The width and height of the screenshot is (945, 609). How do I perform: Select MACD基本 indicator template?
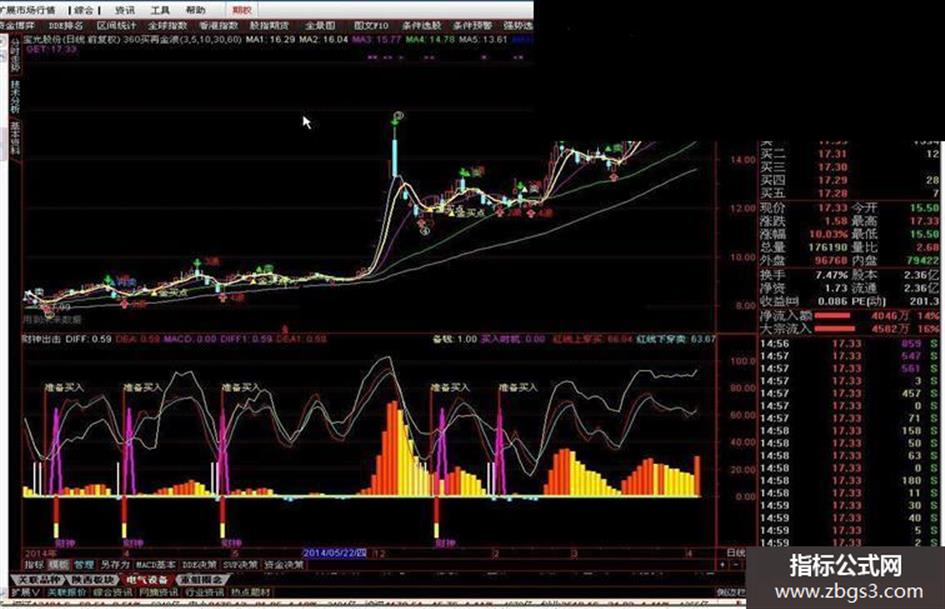click(155, 565)
